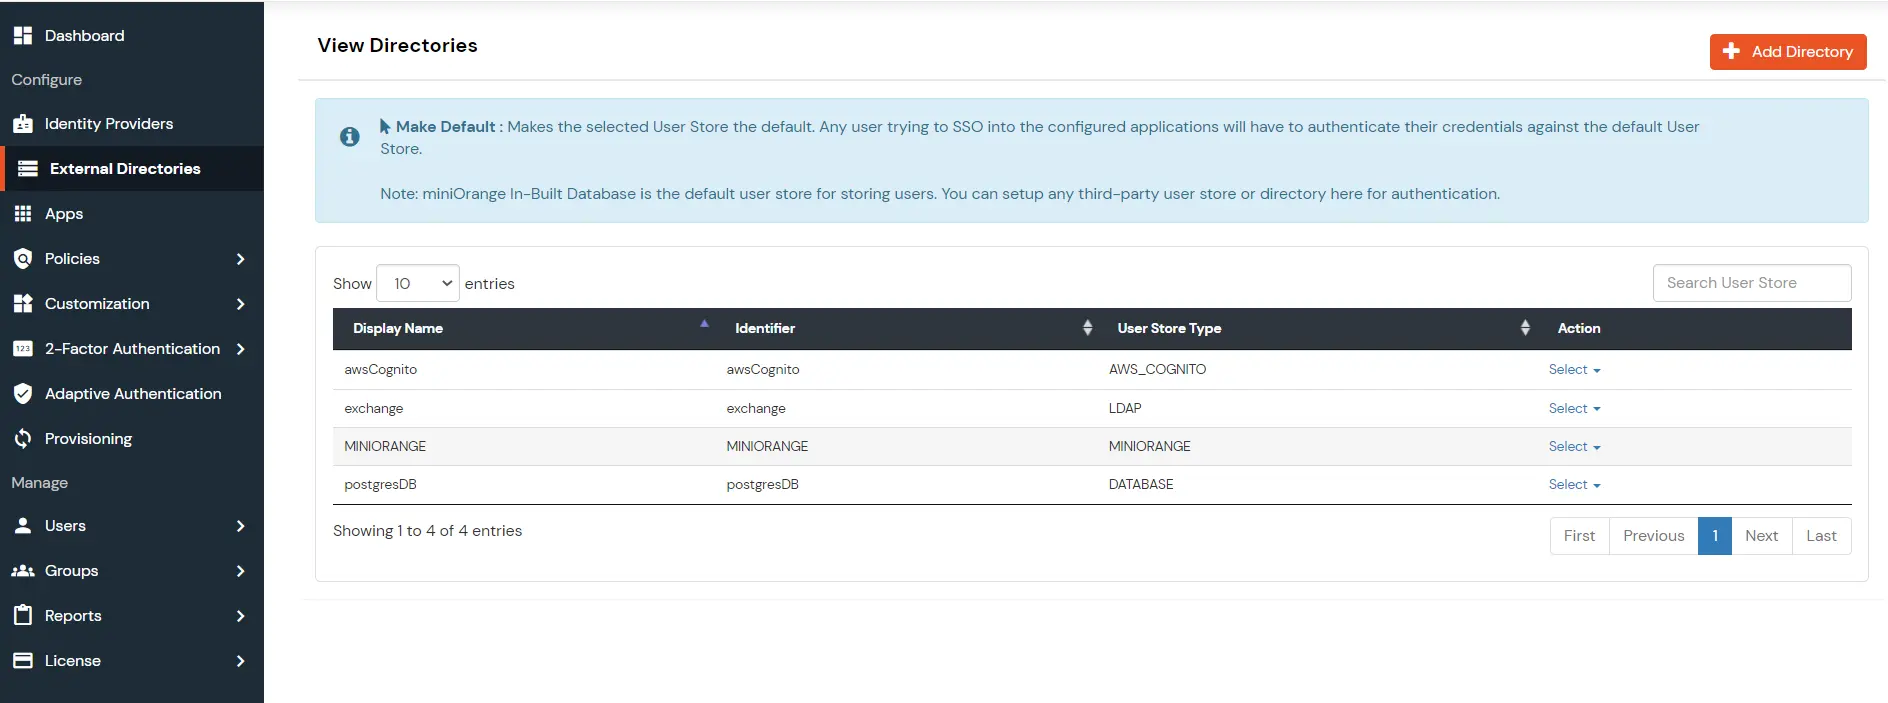The height and width of the screenshot is (703, 1888).
Task: Expand the Users submenu chevron
Action: 240,526
